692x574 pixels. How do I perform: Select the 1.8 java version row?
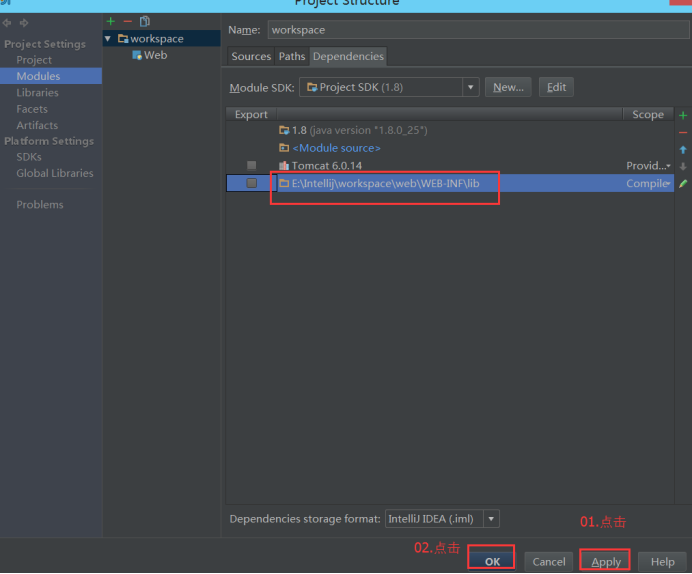(450, 130)
